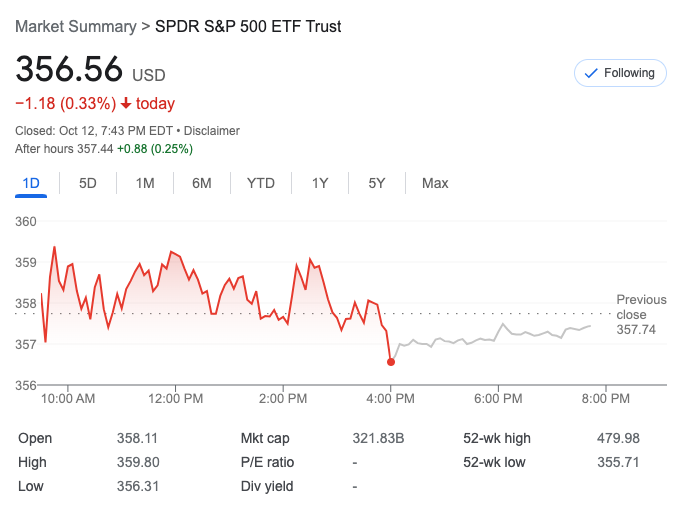The height and width of the screenshot is (506, 682).
Task: Click the Disclaimer link
Action: click(x=211, y=131)
